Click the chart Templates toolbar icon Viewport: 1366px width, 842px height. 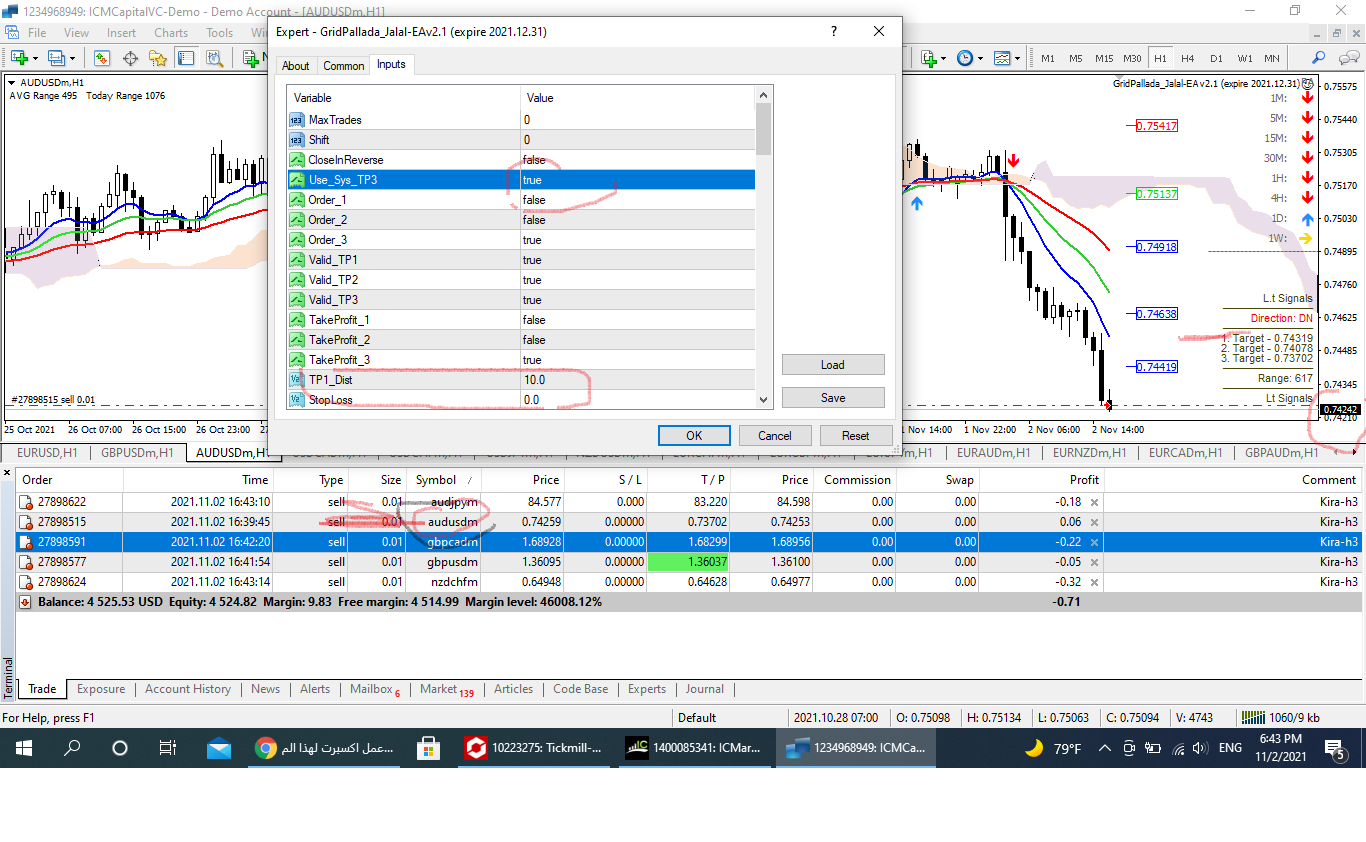point(1003,58)
